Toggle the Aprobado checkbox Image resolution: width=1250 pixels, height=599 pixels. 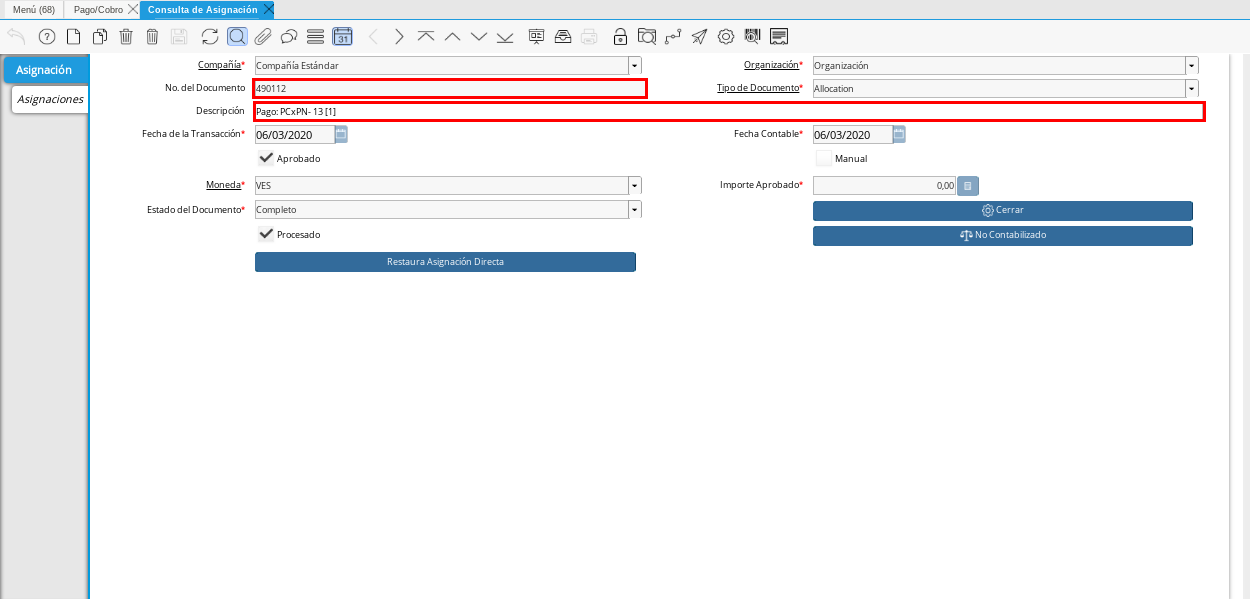tap(266, 158)
